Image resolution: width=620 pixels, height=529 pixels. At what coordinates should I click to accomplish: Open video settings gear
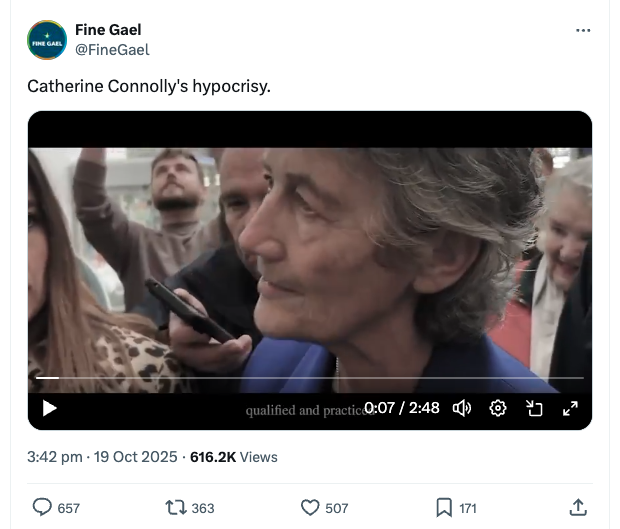click(497, 408)
